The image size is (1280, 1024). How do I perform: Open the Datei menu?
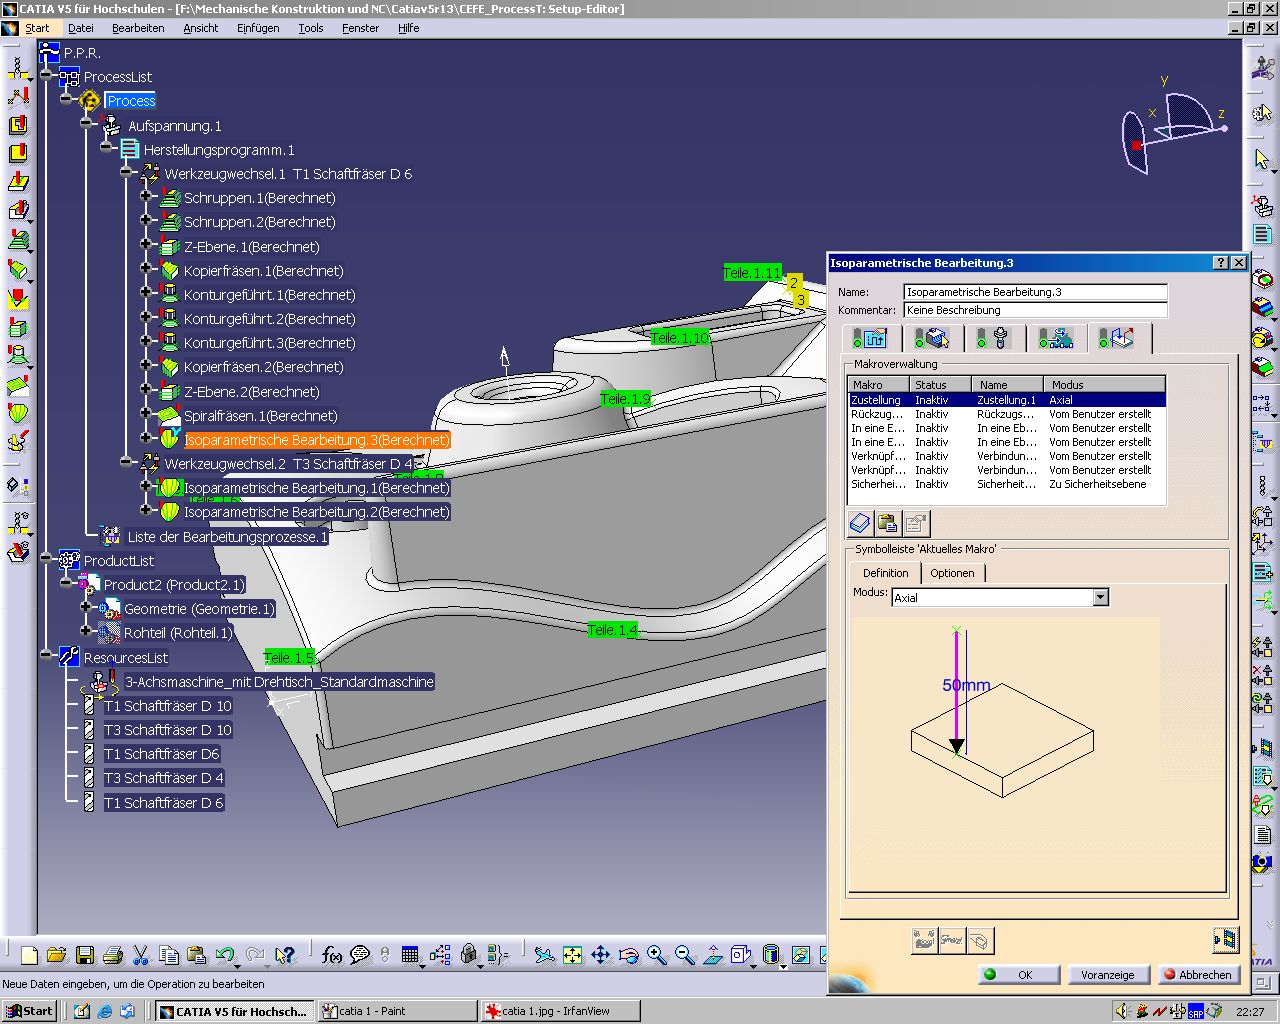point(81,28)
